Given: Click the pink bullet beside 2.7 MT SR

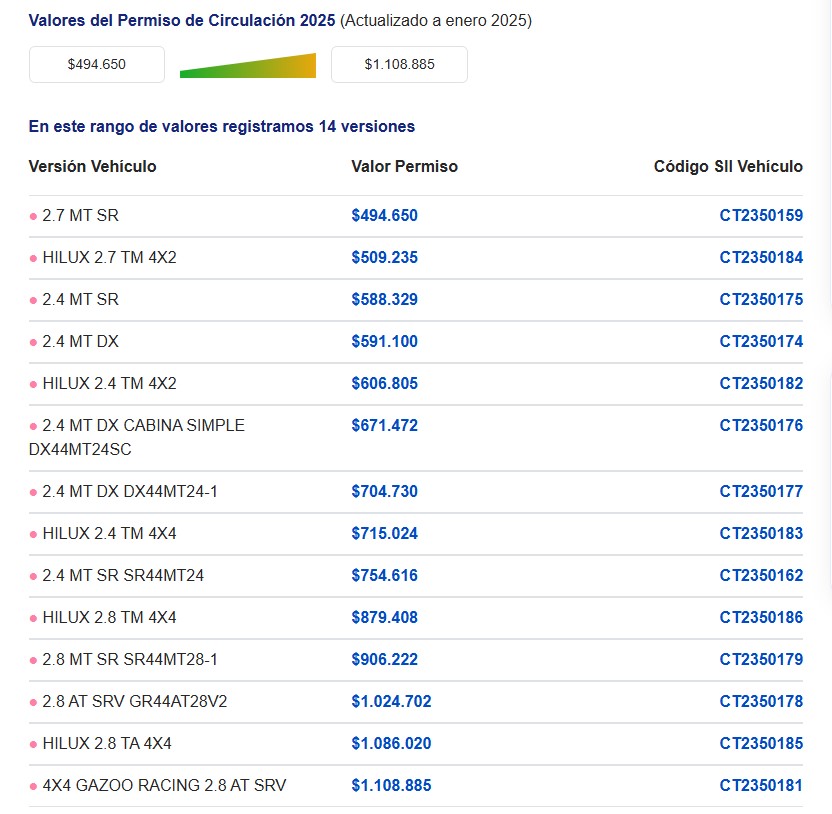Looking at the screenshot, I should [33, 216].
